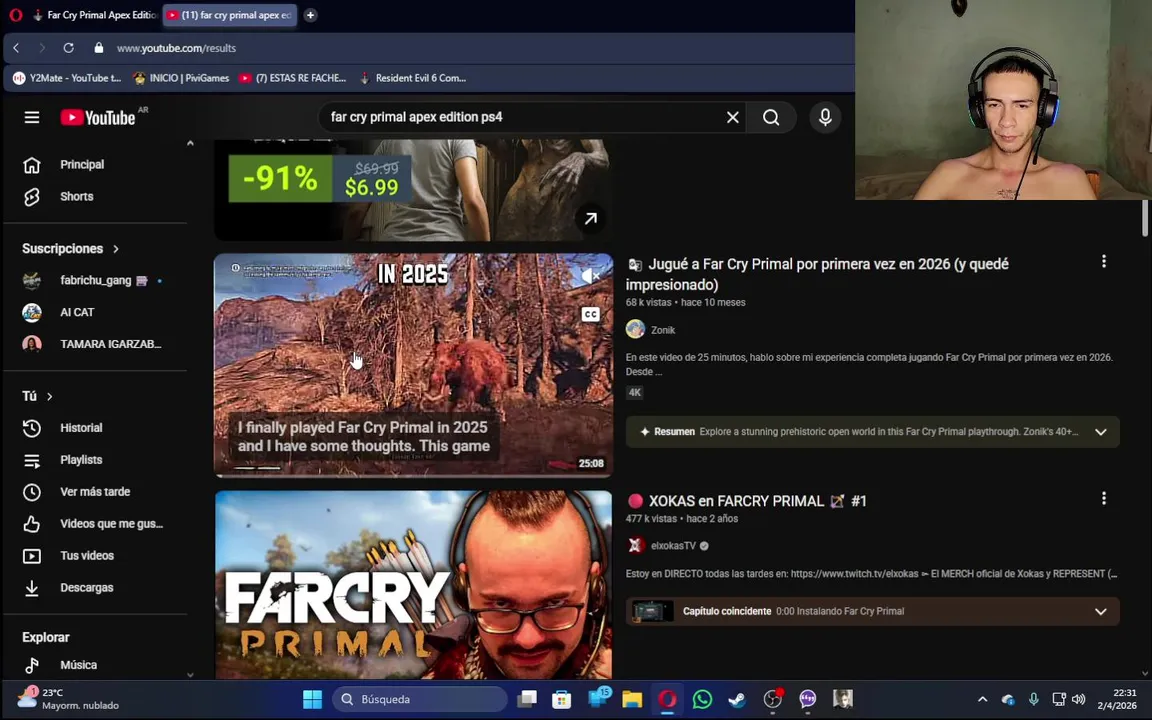Open WhatsApp from taskbar
Viewport: 1152px width, 720px height.
tap(702, 699)
